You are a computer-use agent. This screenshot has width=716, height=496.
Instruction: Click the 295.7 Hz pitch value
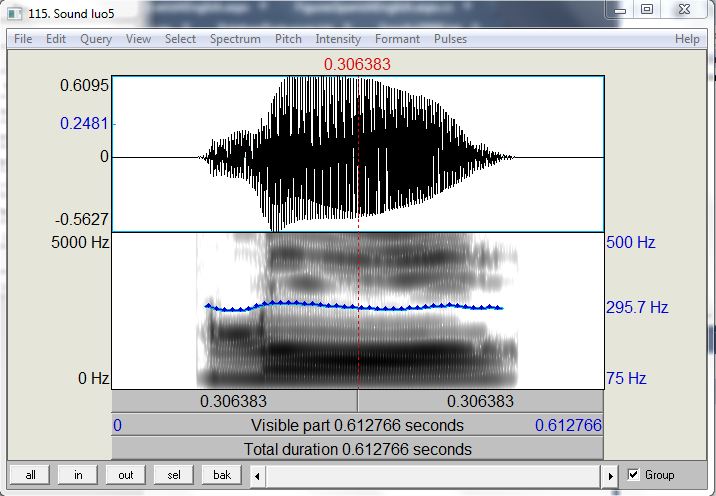[x=637, y=307]
